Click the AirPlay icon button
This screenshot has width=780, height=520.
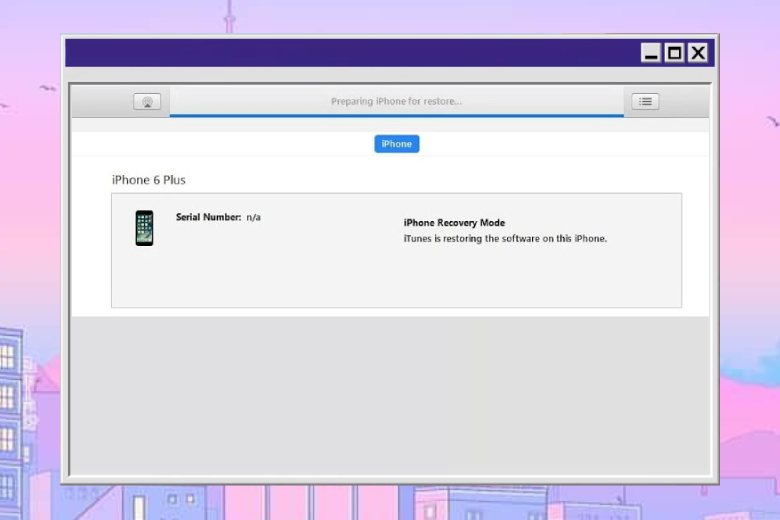(x=147, y=102)
